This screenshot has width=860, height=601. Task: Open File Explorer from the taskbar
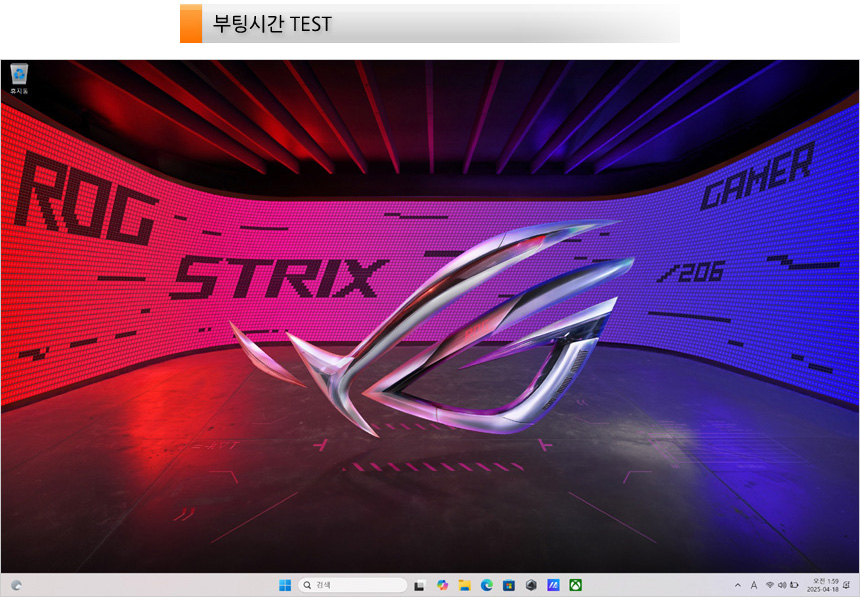[x=464, y=585]
